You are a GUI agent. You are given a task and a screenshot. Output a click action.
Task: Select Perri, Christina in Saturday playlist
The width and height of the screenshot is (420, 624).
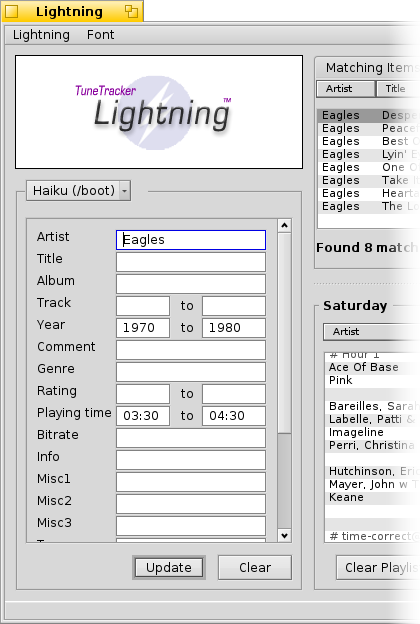click(372, 445)
